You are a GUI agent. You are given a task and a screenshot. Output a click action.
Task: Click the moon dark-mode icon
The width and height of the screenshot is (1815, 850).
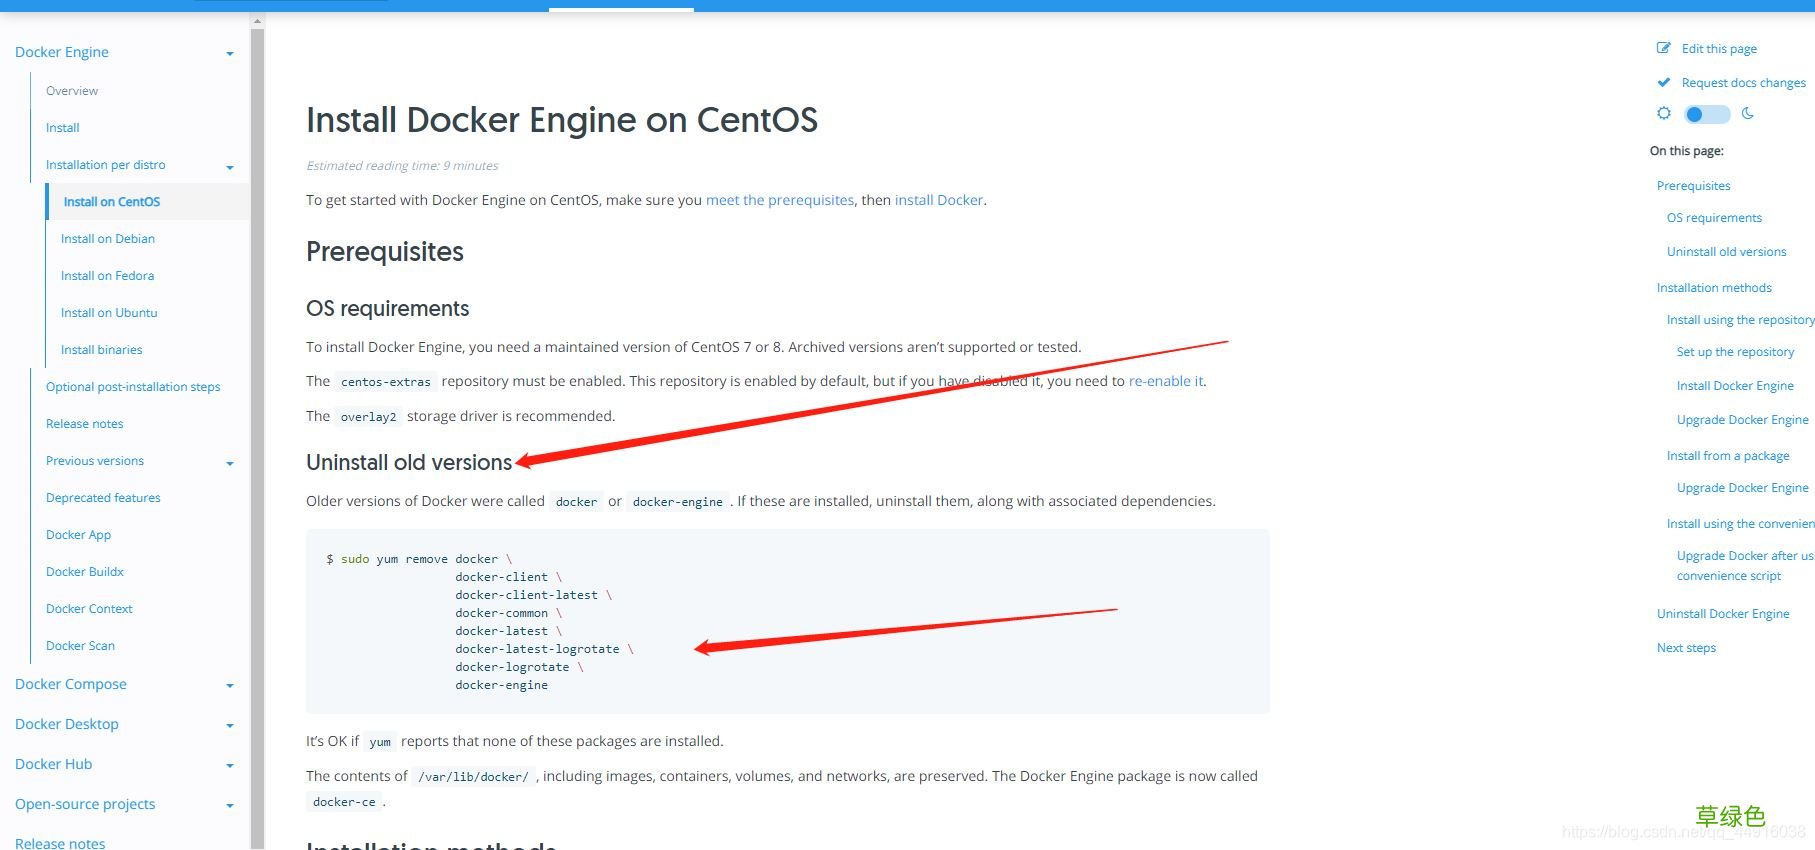pyautogui.click(x=1748, y=113)
